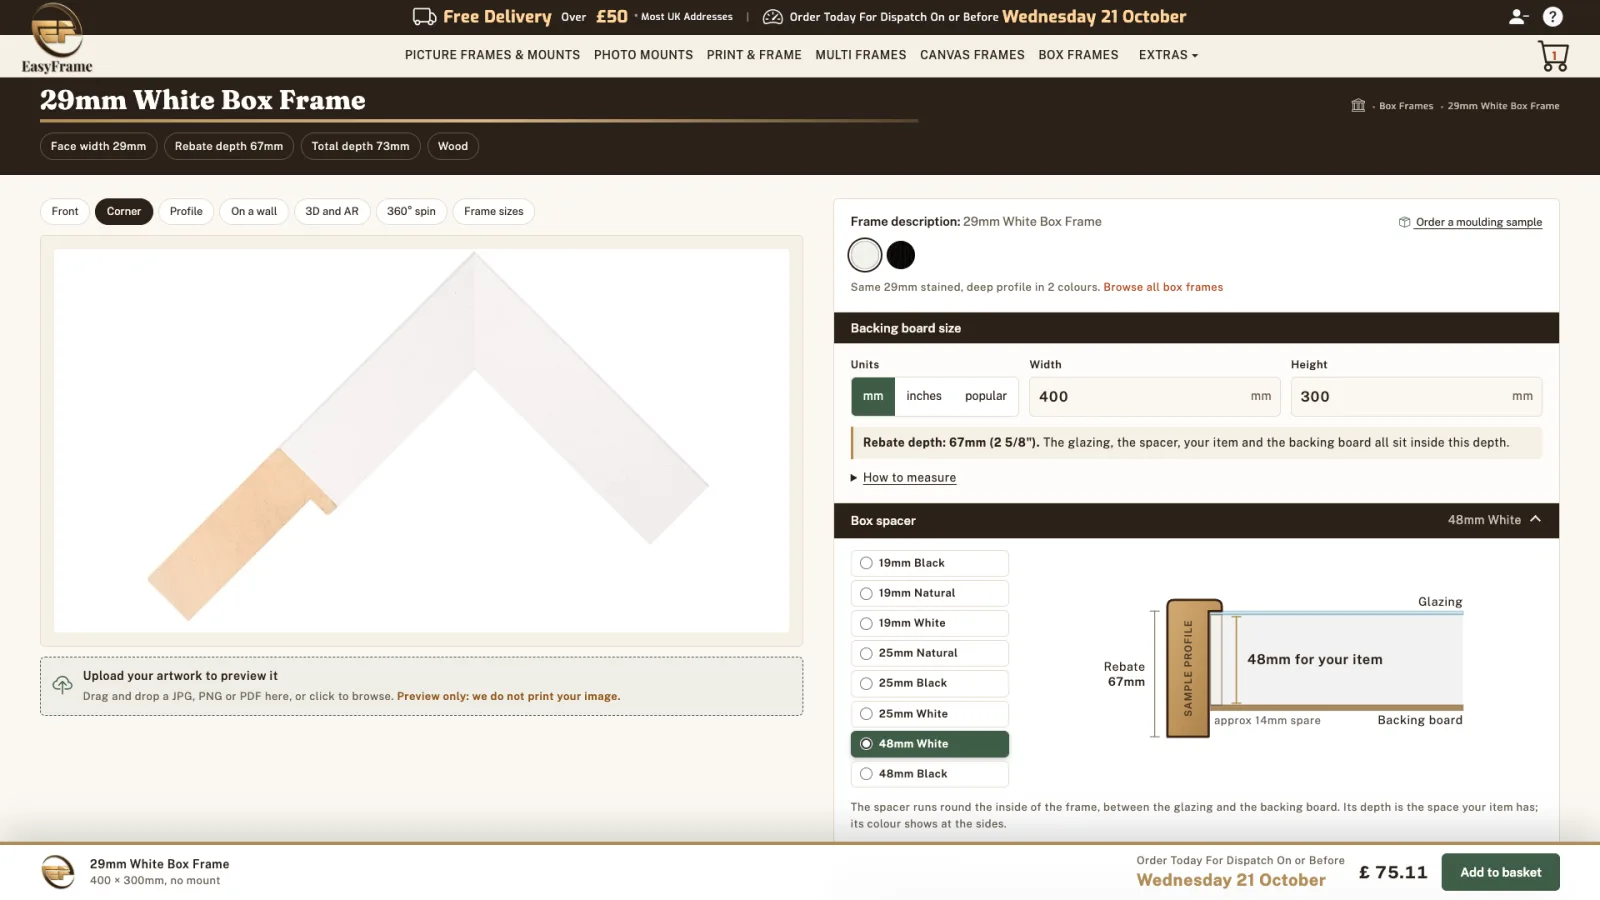Click the Height input field
The width and height of the screenshot is (1600, 900).
point(1416,396)
